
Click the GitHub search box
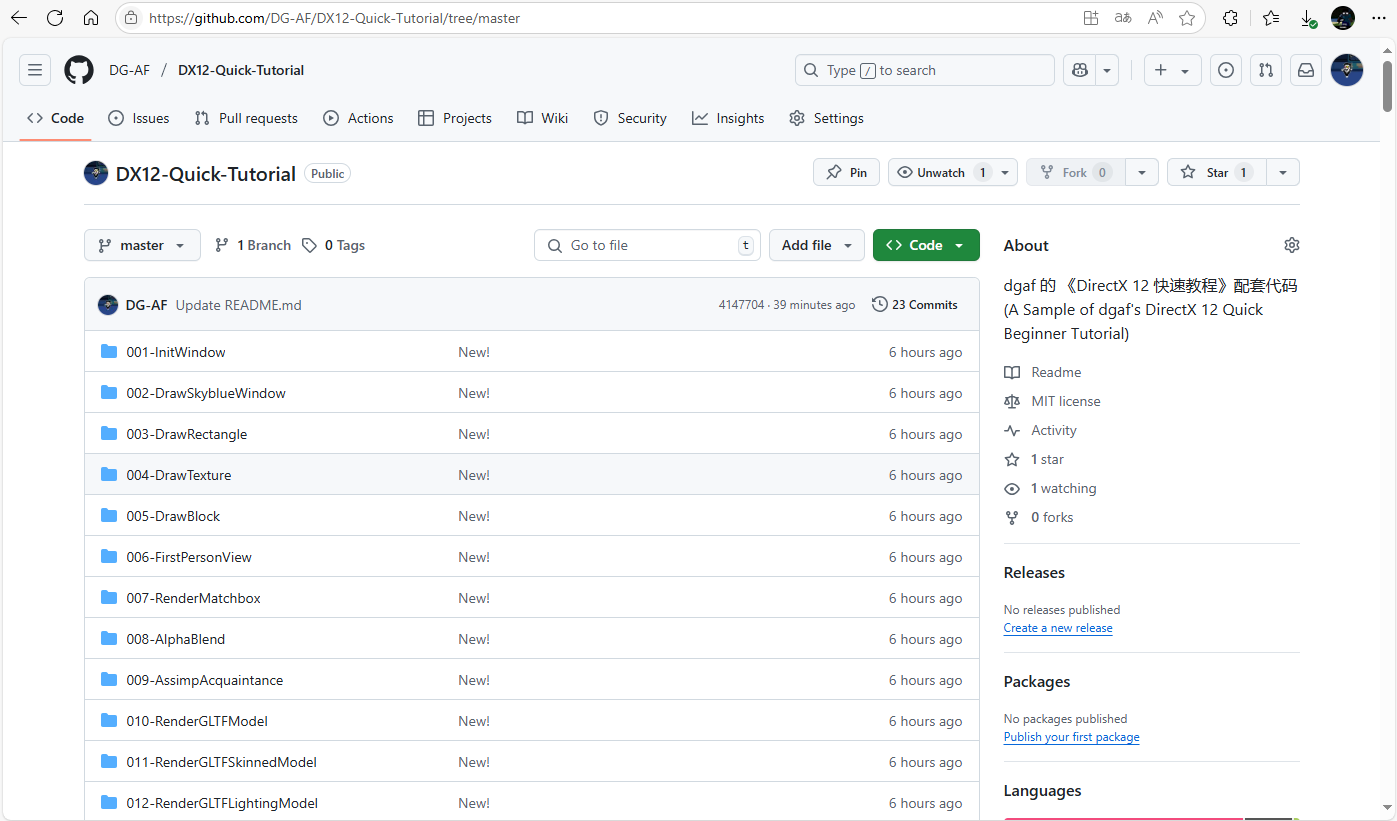point(925,70)
